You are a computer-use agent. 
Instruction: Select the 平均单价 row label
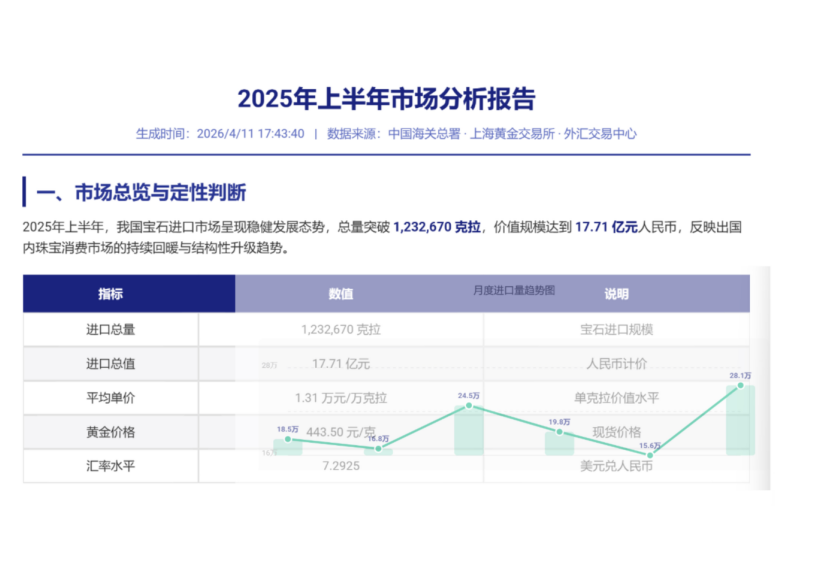tap(111, 397)
